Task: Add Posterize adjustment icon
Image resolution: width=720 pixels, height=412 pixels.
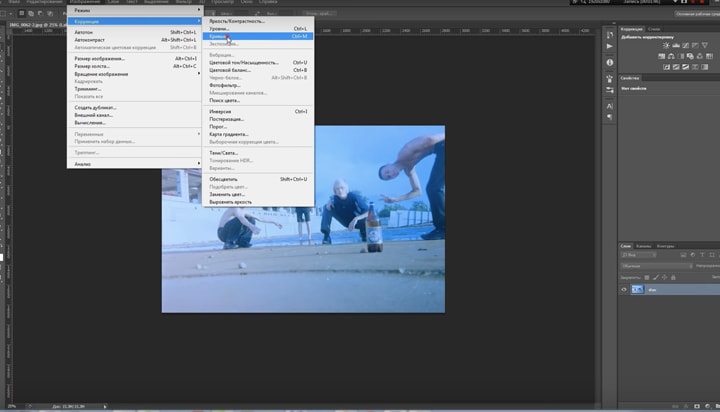Action: [676, 67]
